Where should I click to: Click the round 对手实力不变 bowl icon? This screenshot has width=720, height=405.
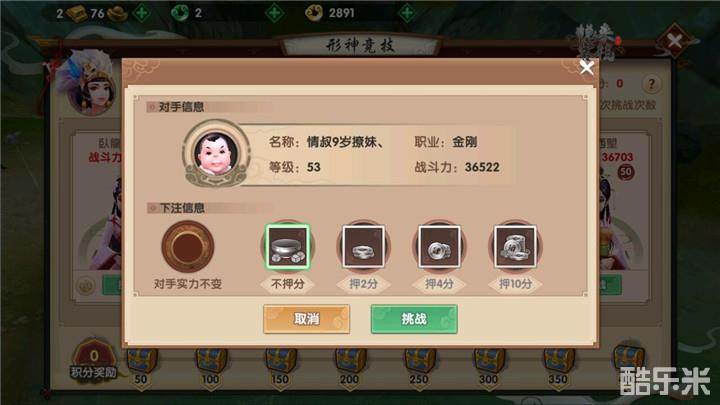[188, 247]
